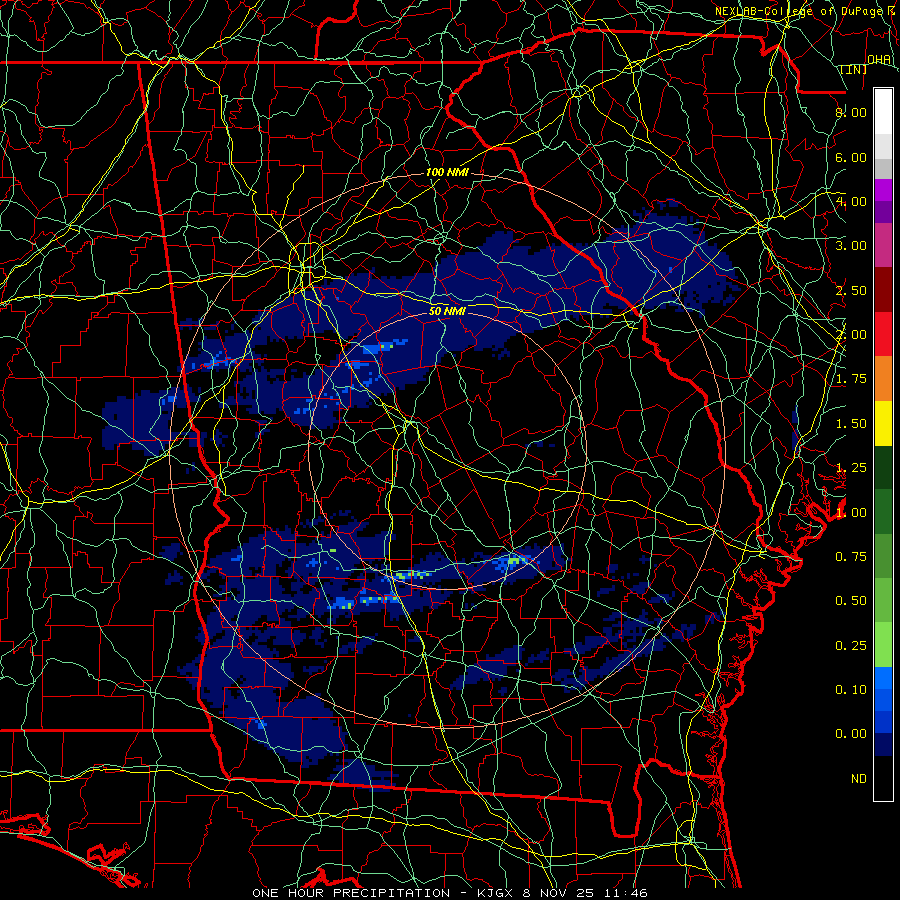
Task: Select the white legend swatch at the top
Action: click(x=883, y=111)
